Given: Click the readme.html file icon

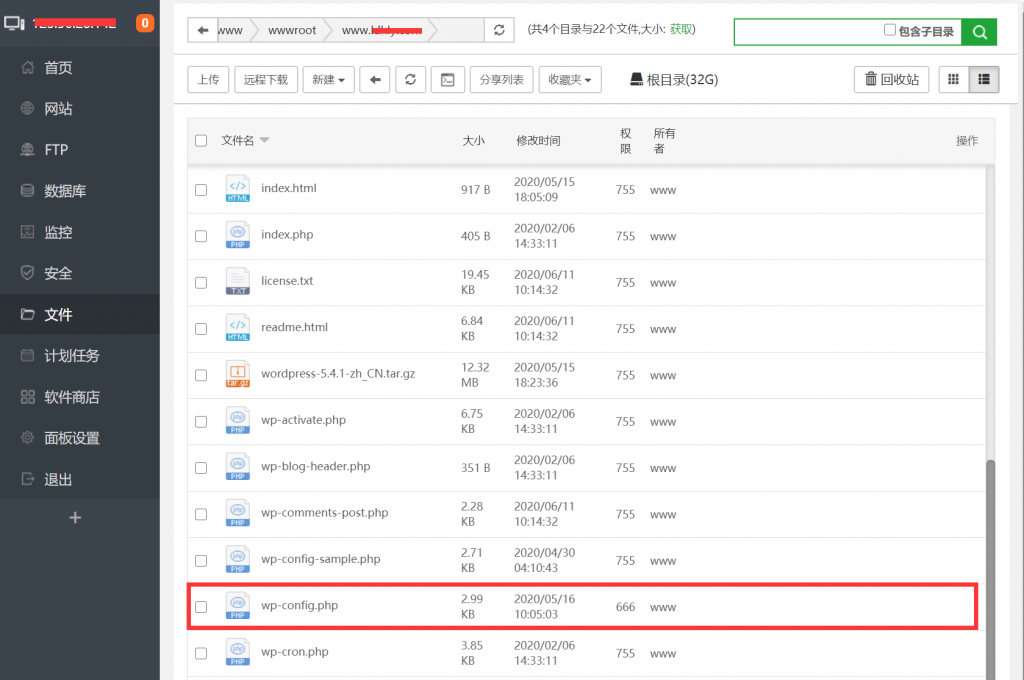Looking at the screenshot, I should [x=238, y=328].
